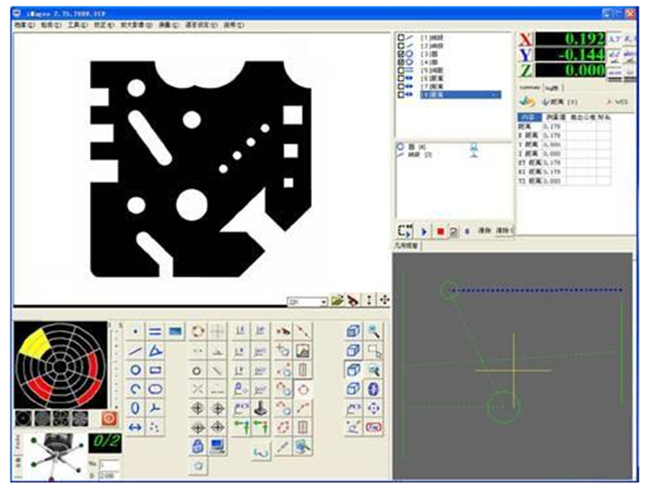Toggle checkbox for feature item [1]
This screenshot has height=495, width=648.
pyautogui.click(x=401, y=37)
